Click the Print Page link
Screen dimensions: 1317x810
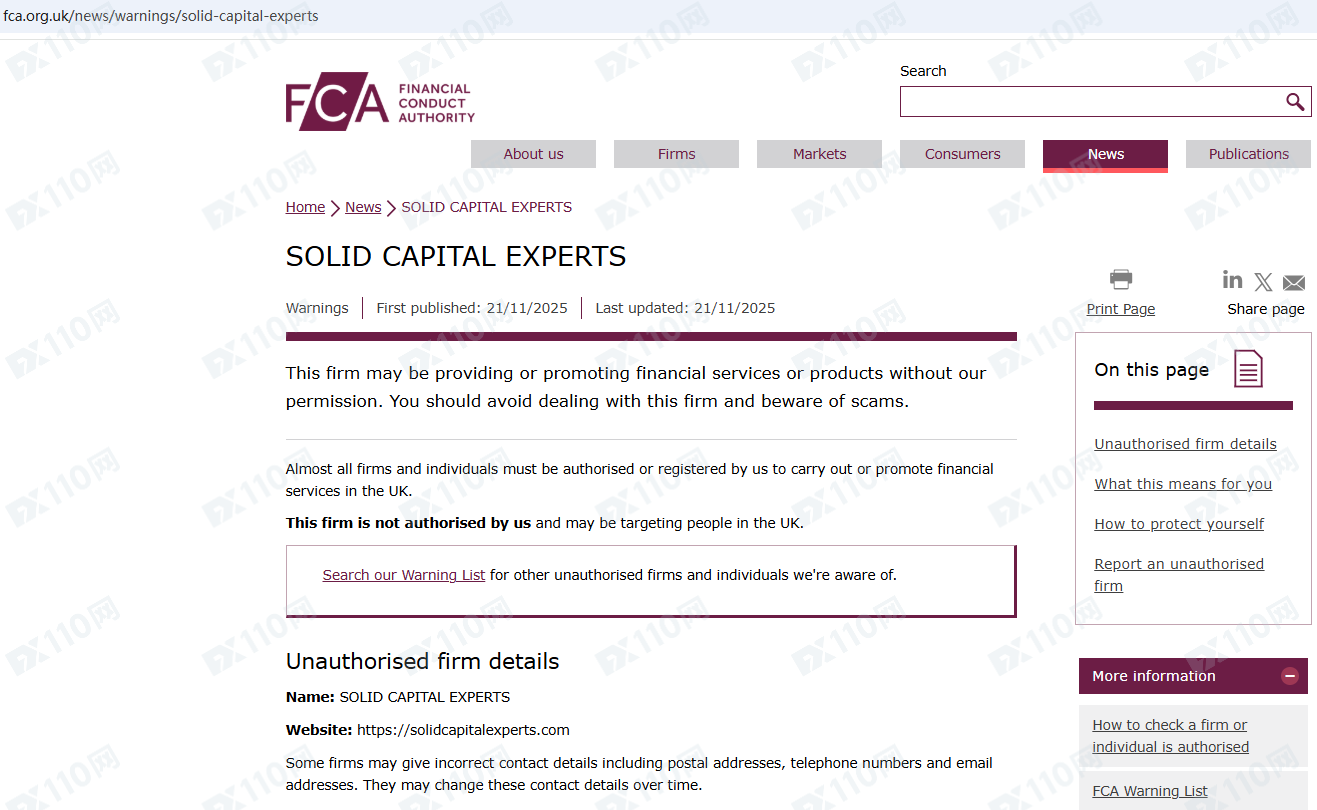(1121, 309)
